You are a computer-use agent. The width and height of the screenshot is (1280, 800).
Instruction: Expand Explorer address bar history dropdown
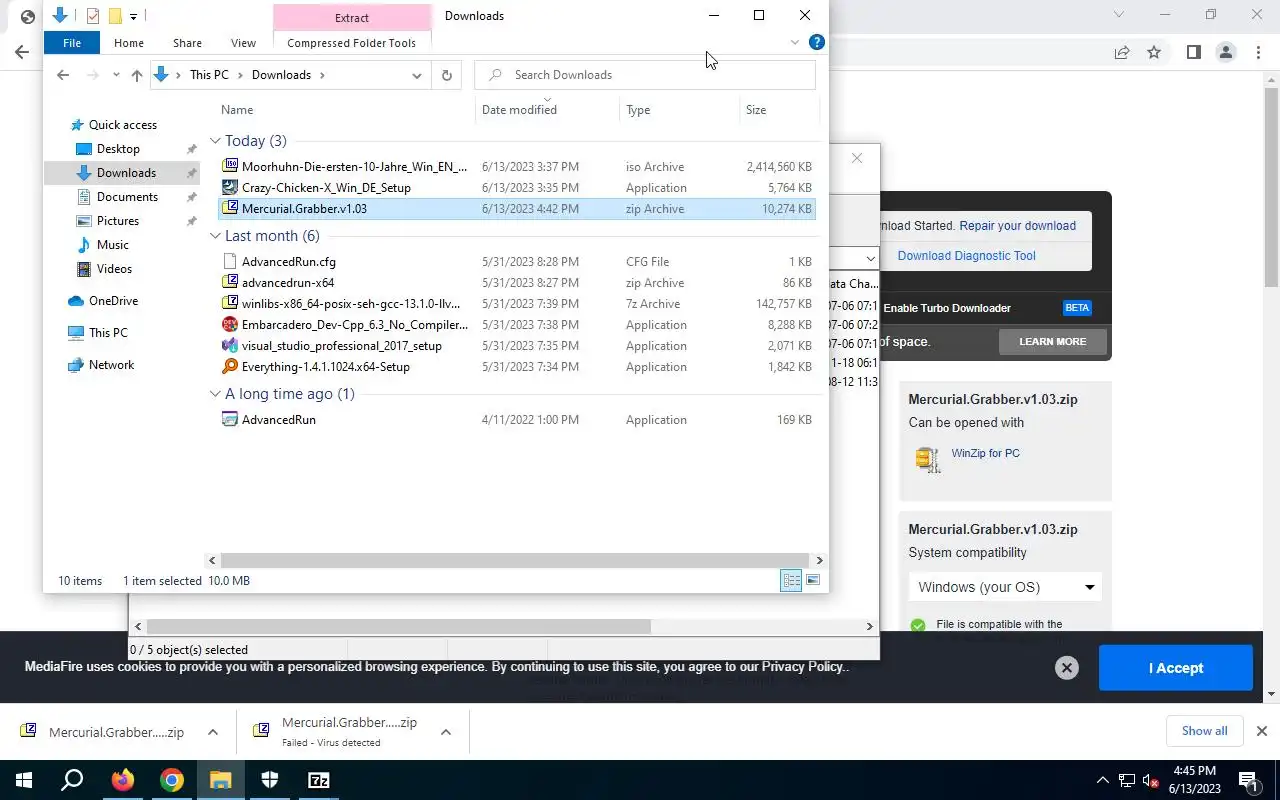coord(417,75)
